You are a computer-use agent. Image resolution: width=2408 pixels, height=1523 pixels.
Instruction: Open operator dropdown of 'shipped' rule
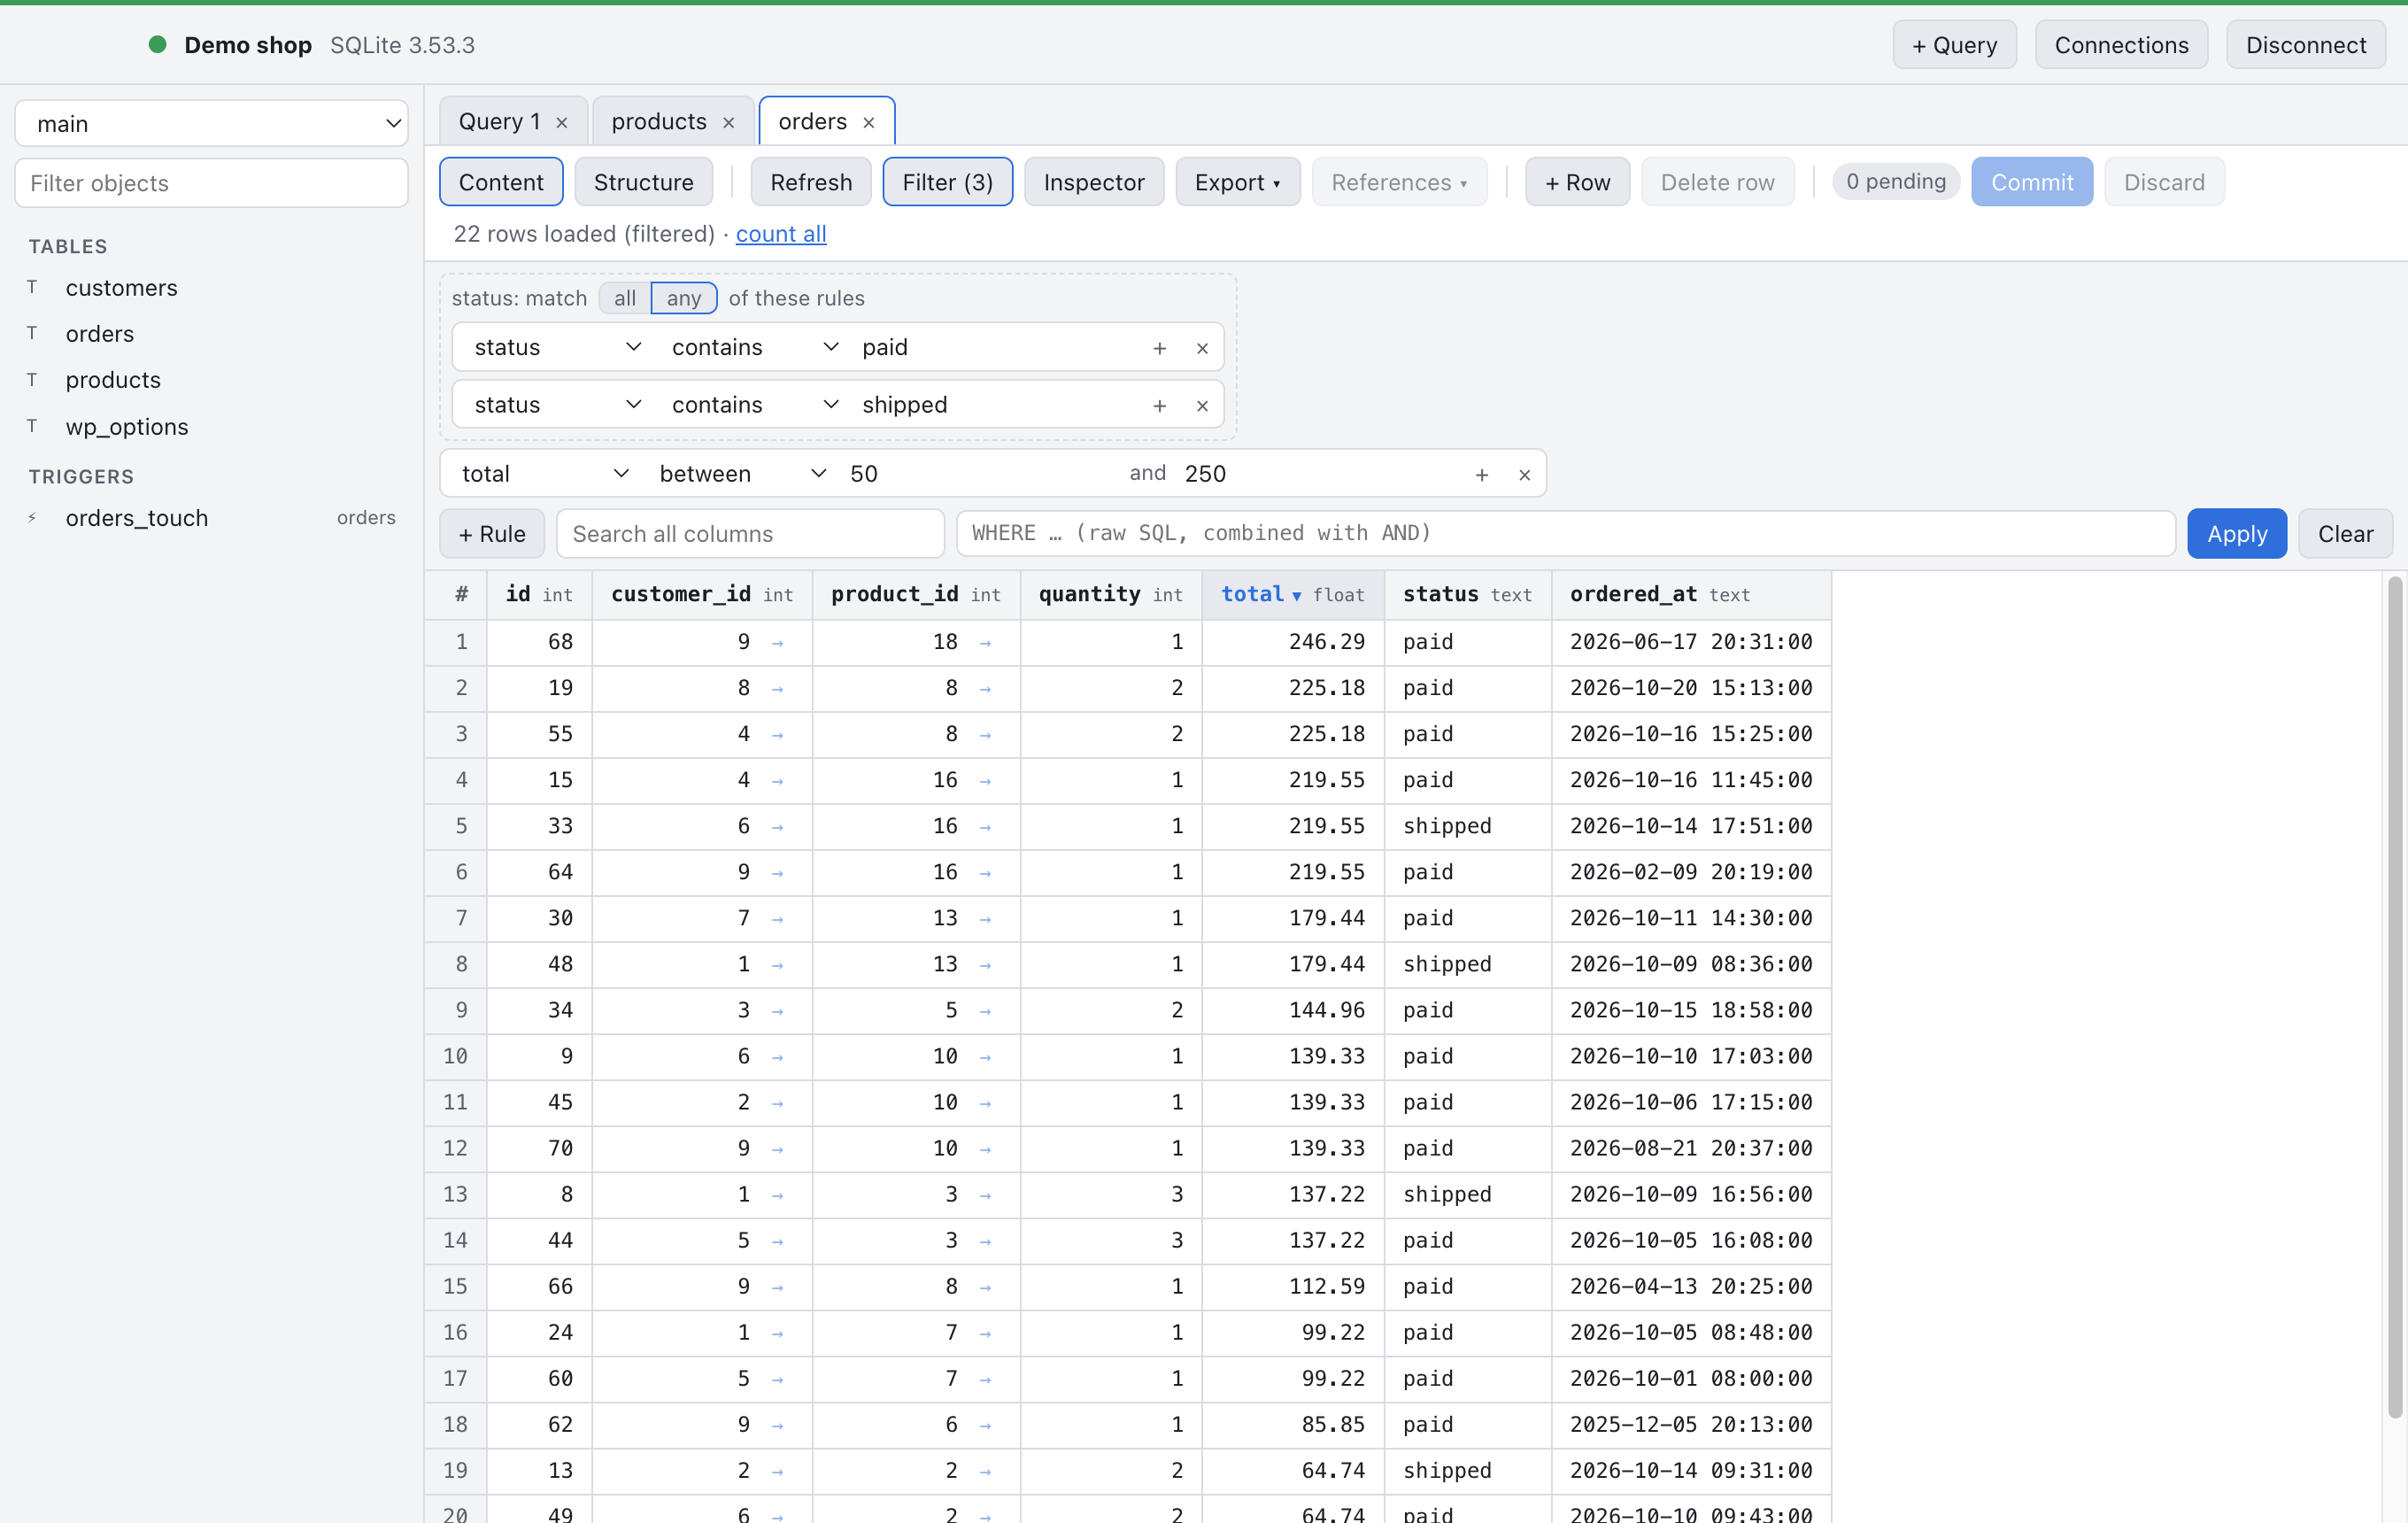click(755, 405)
